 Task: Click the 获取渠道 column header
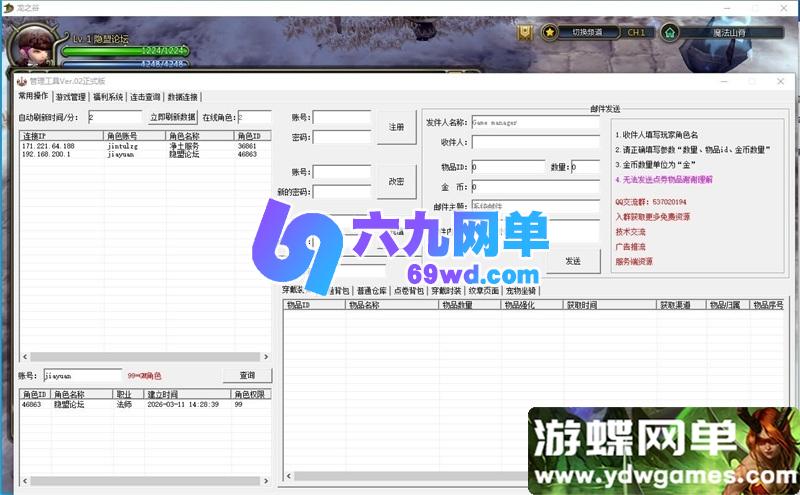[681, 305]
